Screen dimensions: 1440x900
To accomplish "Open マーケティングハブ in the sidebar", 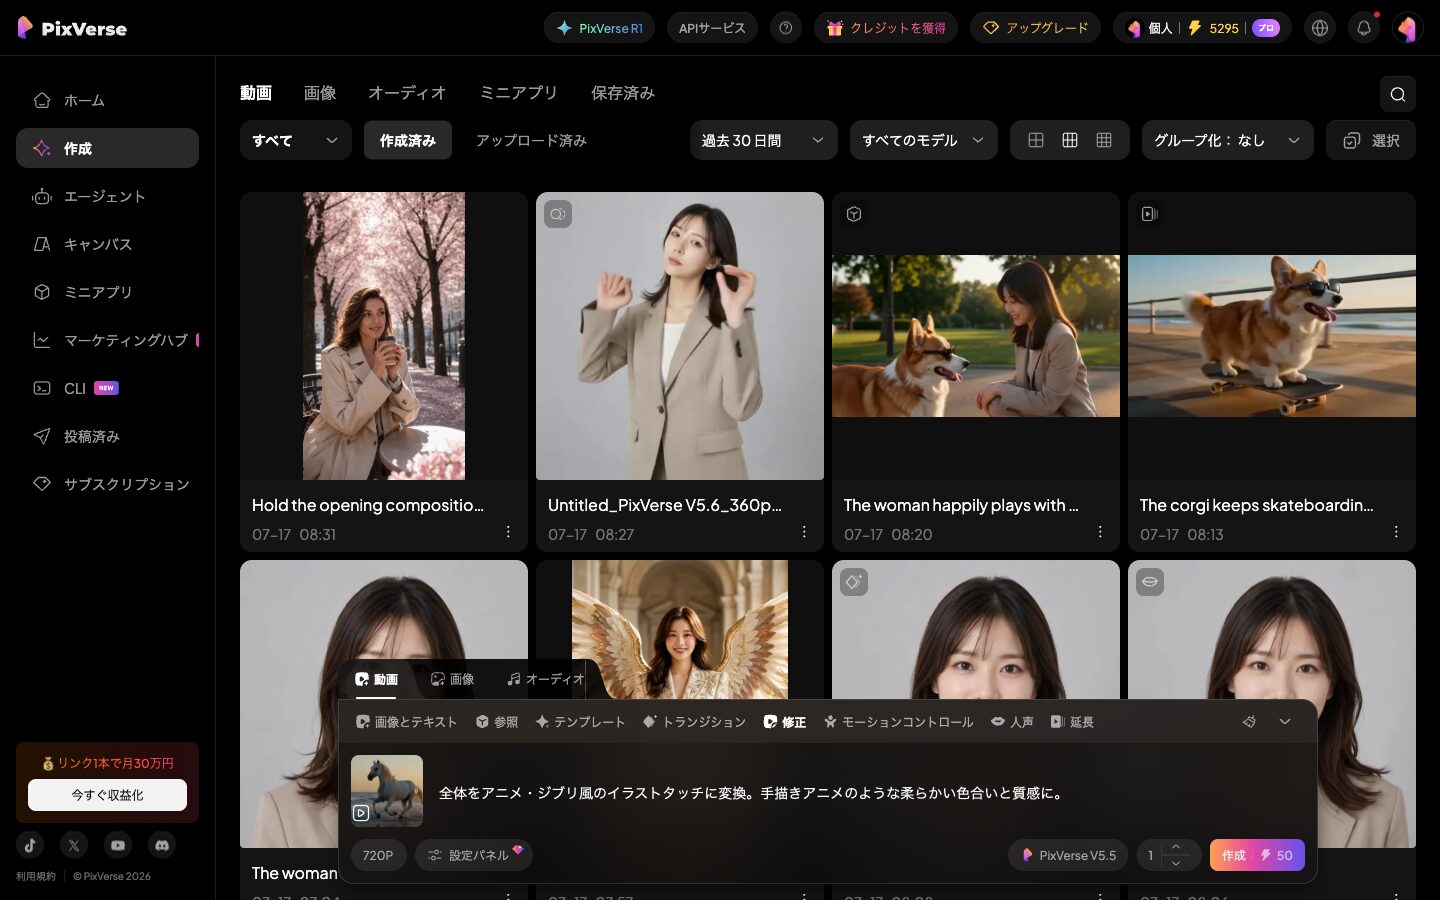I will point(107,340).
